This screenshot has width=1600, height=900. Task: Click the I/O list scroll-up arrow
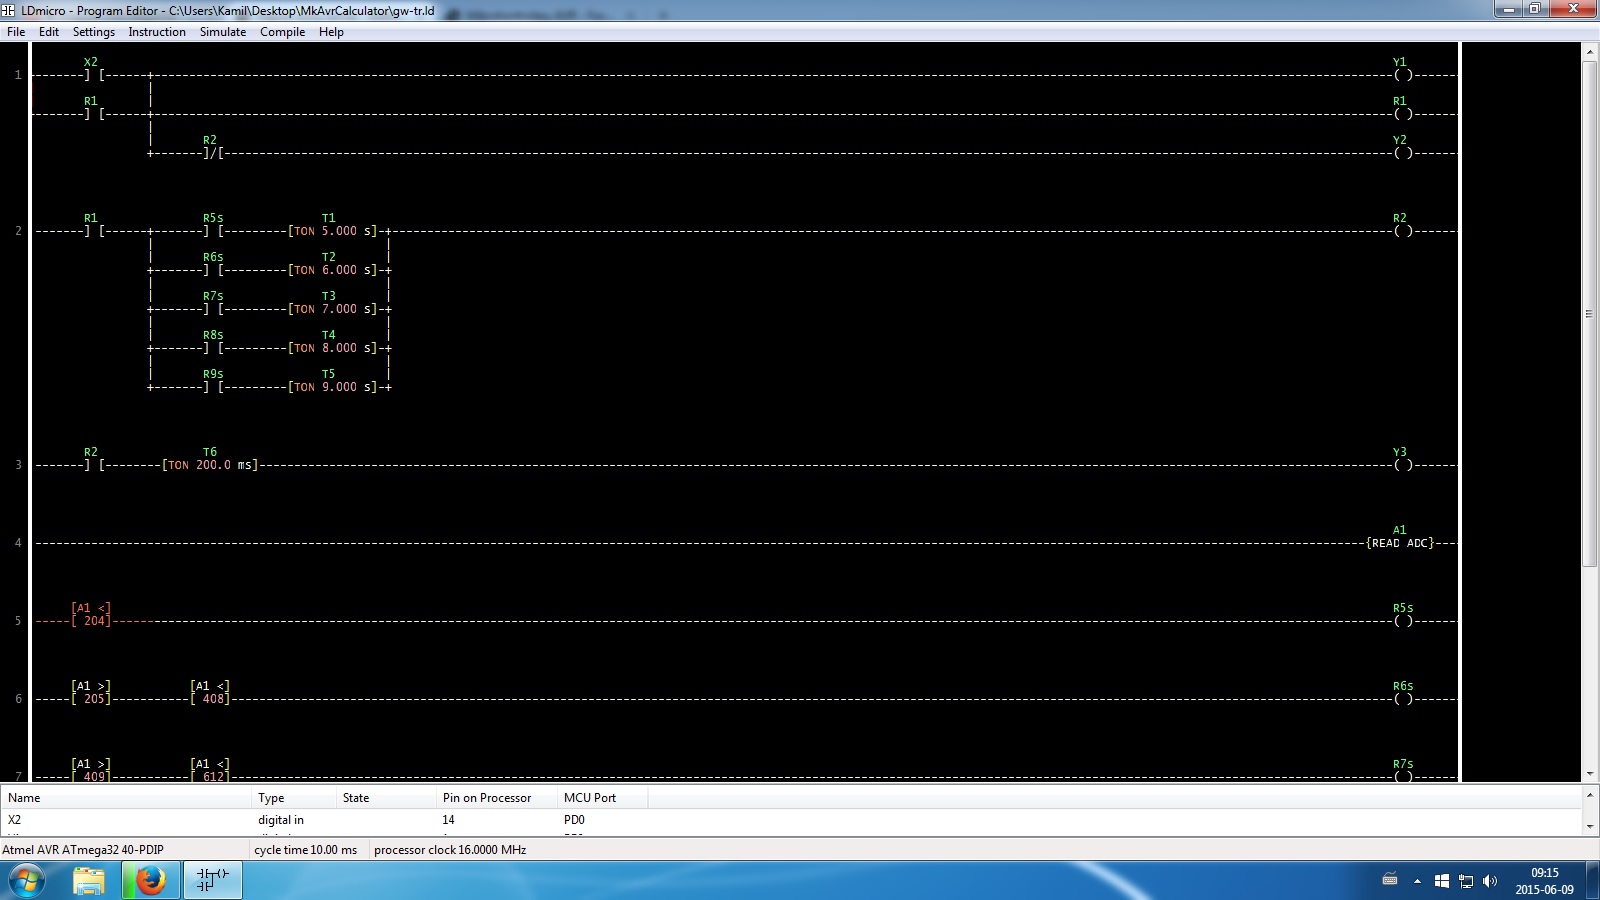(x=1590, y=795)
